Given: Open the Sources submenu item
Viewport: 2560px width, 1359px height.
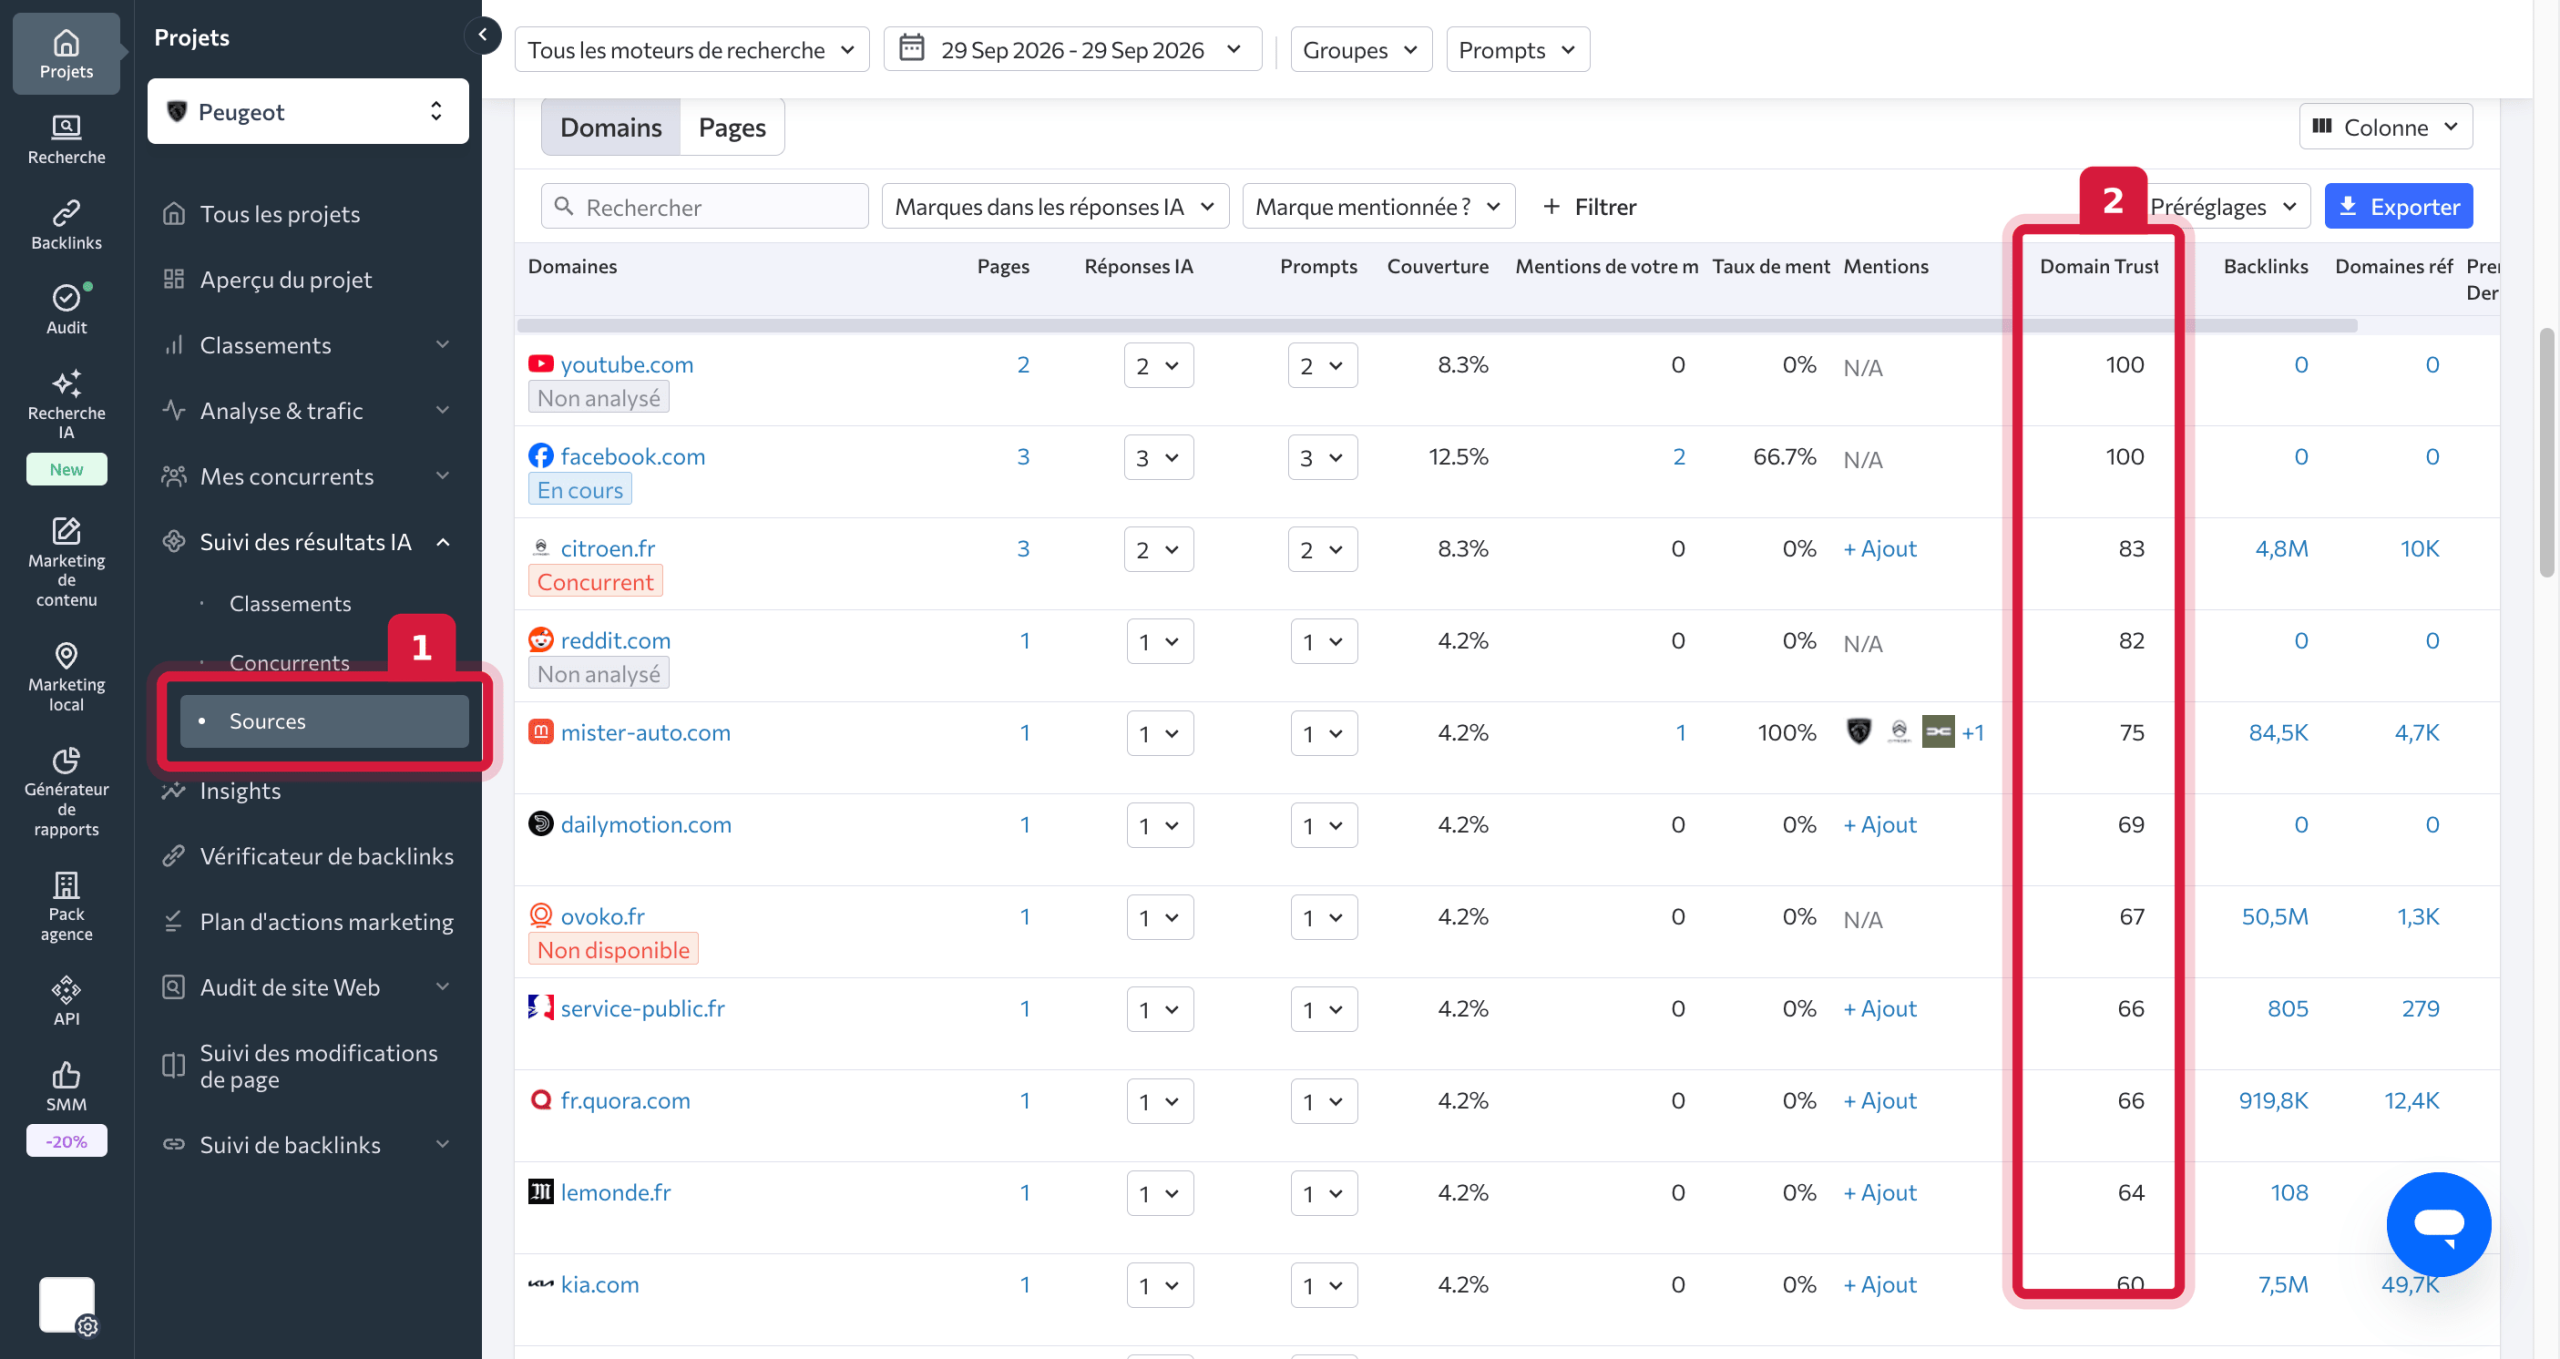Looking at the screenshot, I should (x=324, y=721).
